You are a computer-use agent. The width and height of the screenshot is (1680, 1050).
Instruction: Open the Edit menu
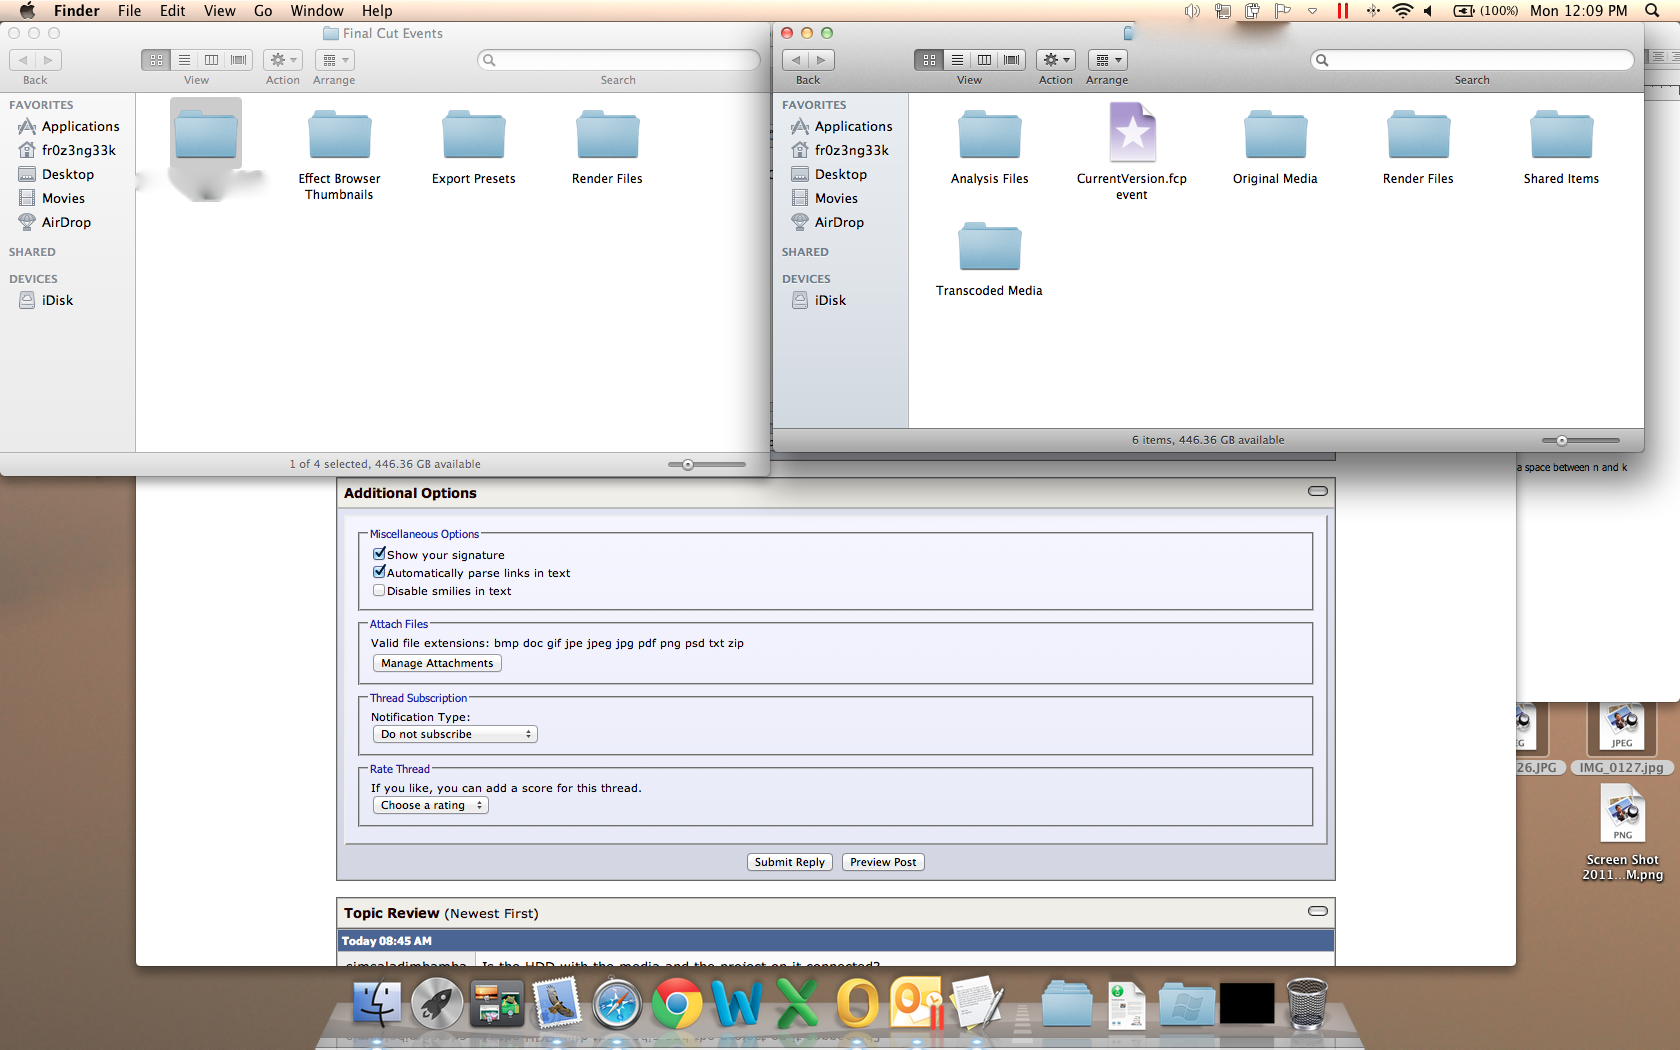[x=173, y=11]
